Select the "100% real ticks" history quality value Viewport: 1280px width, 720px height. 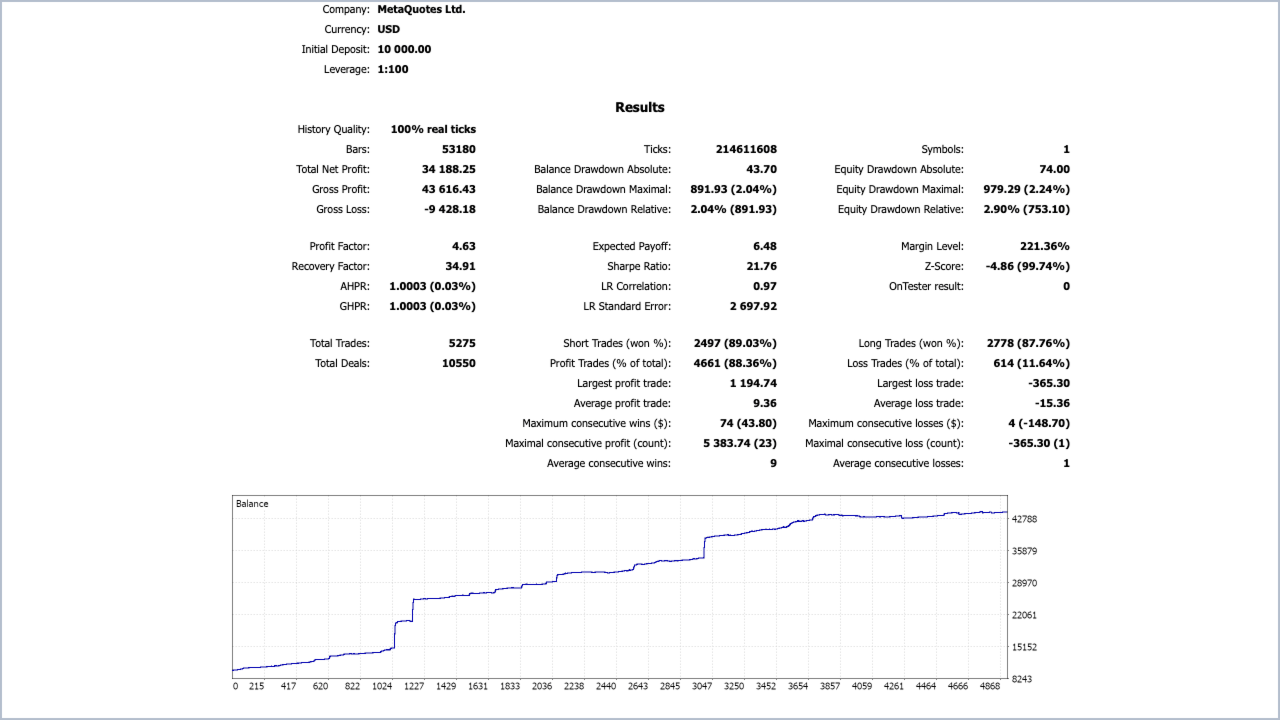433,129
